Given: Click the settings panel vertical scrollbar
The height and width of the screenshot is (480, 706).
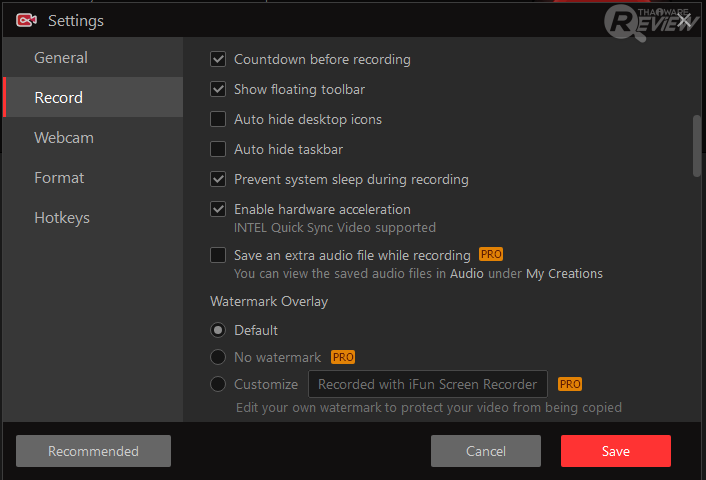Looking at the screenshot, I should (x=697, y=146).
